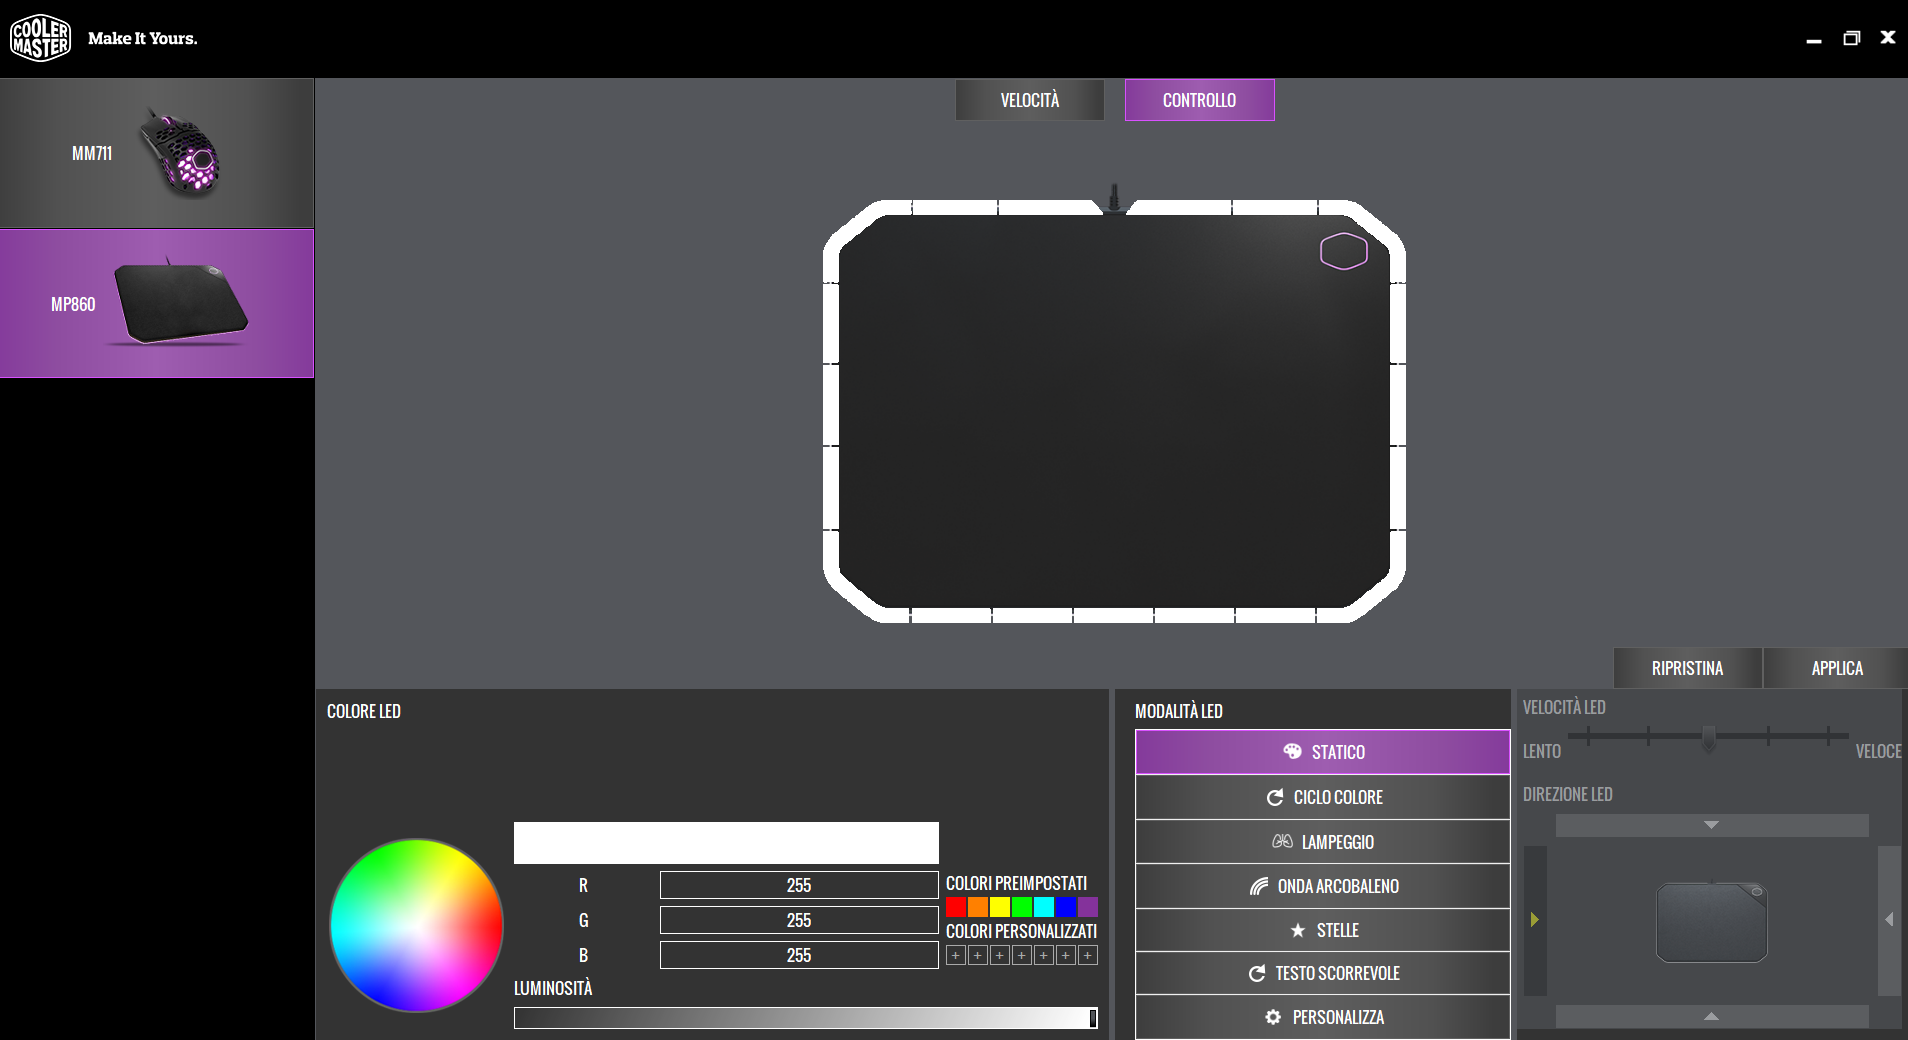Click the left-pointing LED direction arrow
The image size is (1908, 1040).
pos(1889,920)
